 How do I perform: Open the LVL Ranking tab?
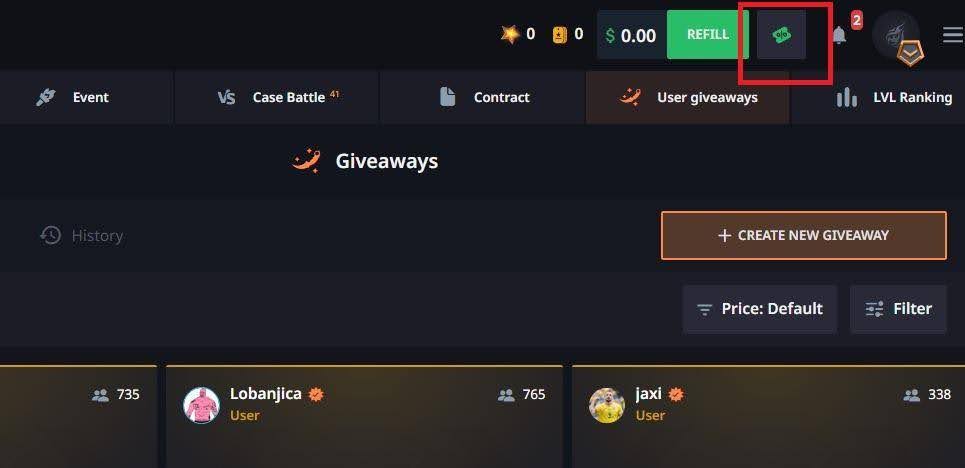tap(879, 97)
